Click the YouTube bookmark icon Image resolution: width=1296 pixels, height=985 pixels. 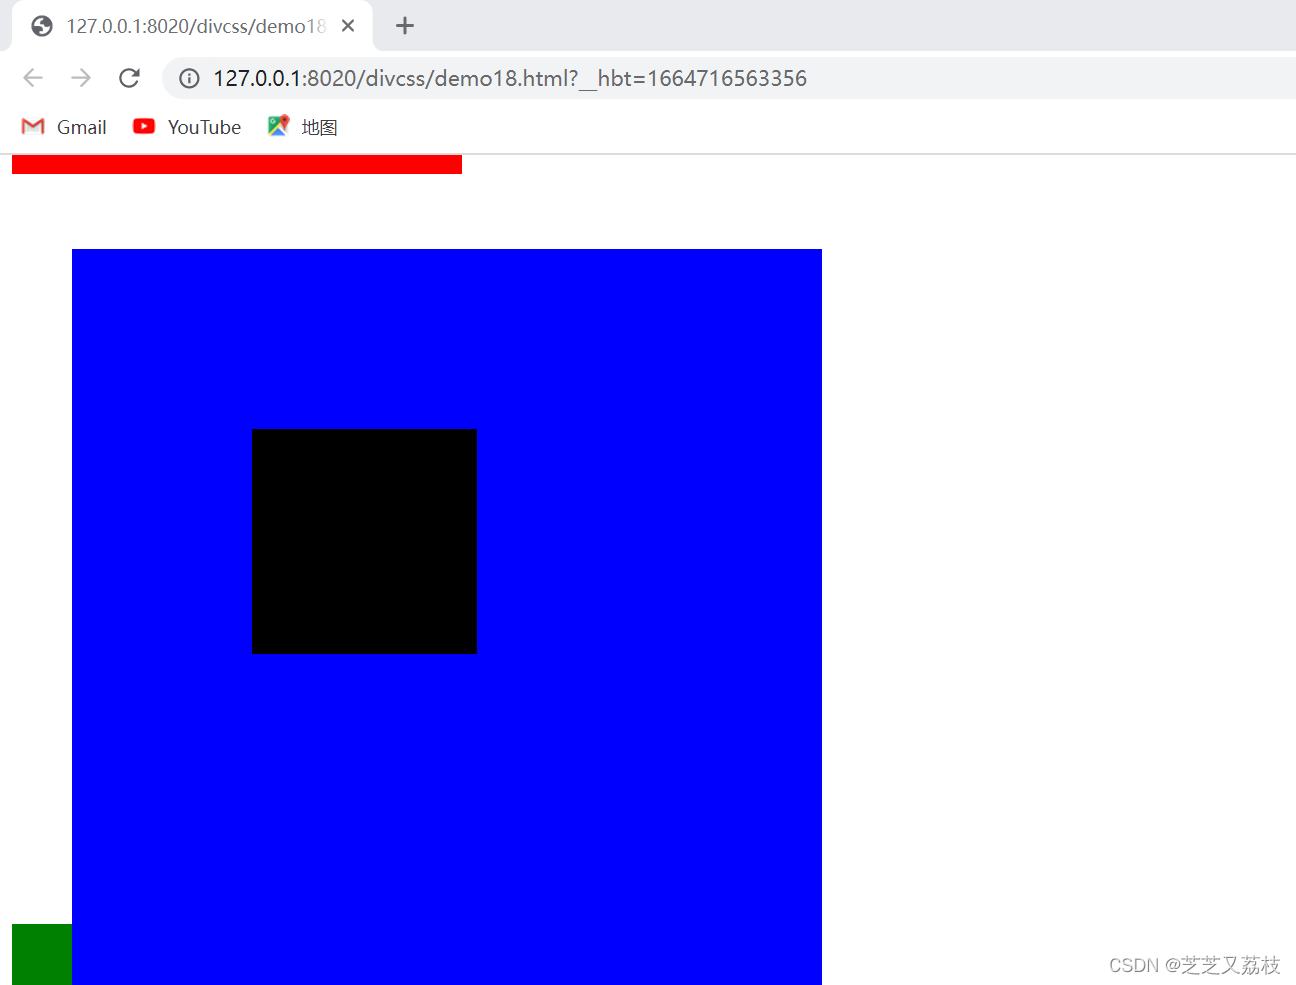(x=144, y=126)
